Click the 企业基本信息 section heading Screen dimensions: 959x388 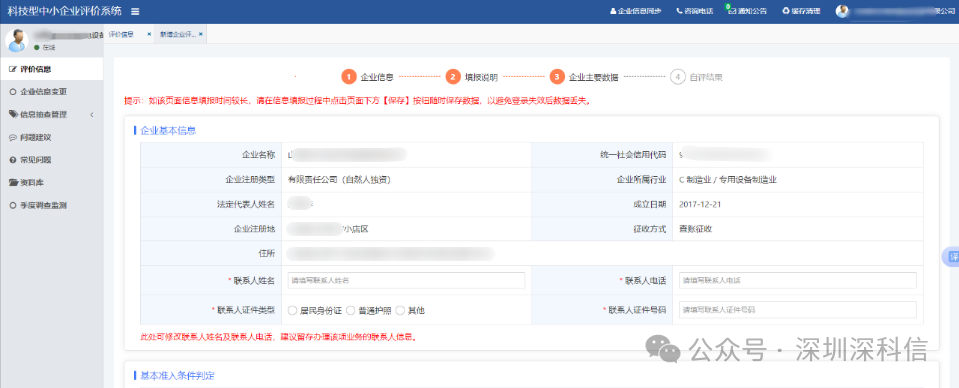pyautogui.click(x=168, y=130)
